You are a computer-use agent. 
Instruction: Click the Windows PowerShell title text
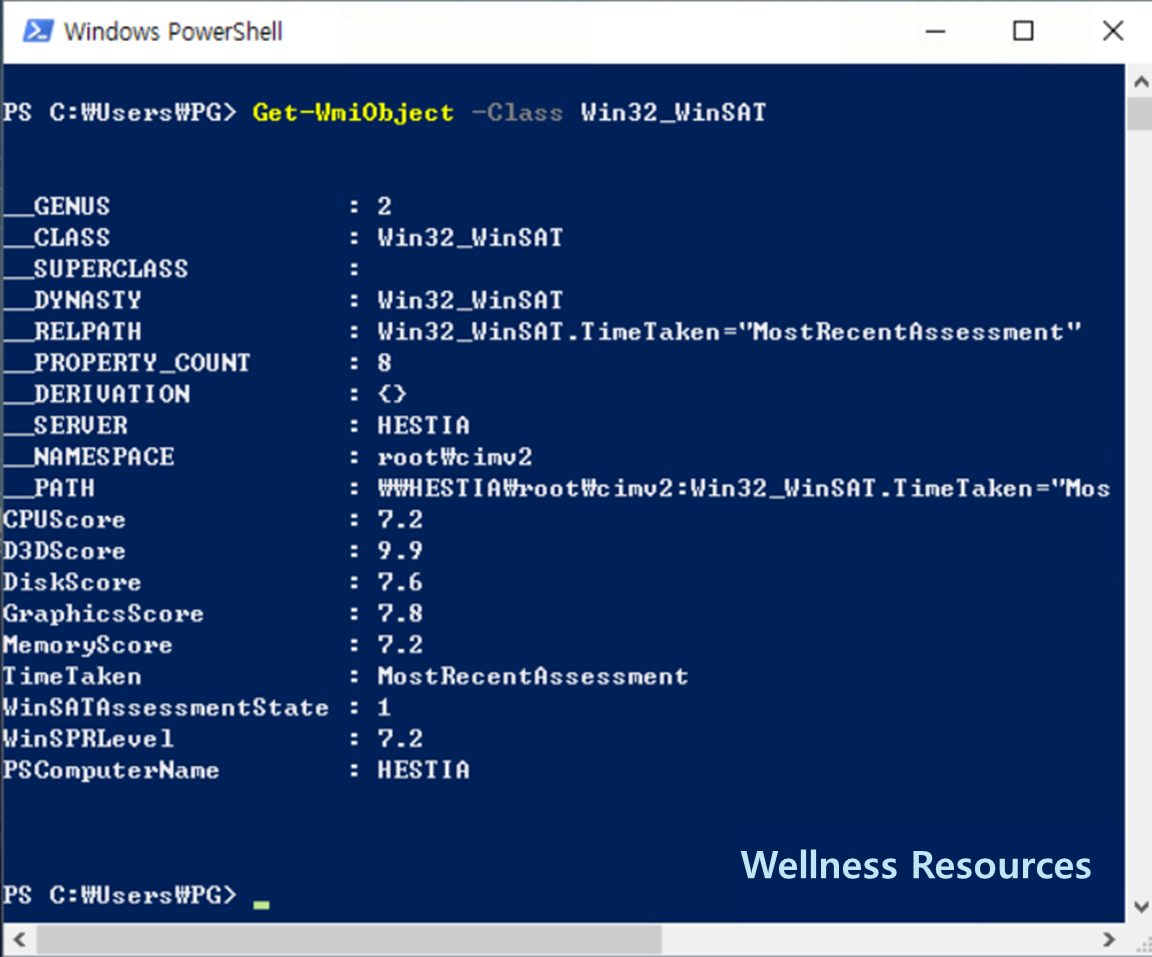tap(173, 32)
